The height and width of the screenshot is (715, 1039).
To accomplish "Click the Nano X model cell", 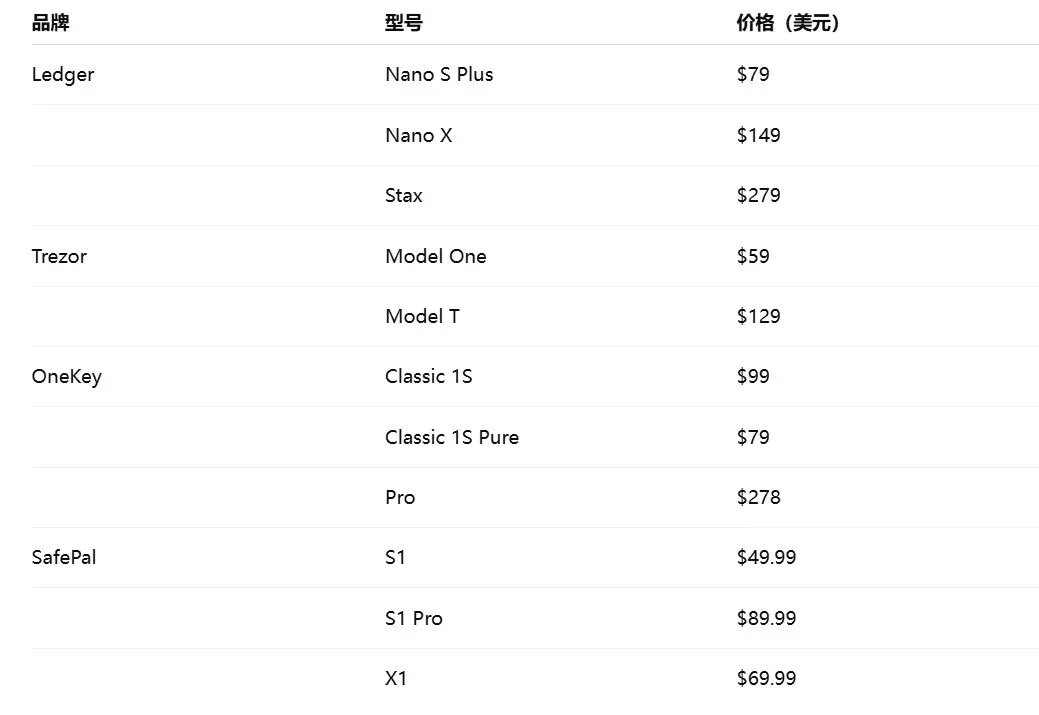I will pyautogui.click(x=418, y=135).
